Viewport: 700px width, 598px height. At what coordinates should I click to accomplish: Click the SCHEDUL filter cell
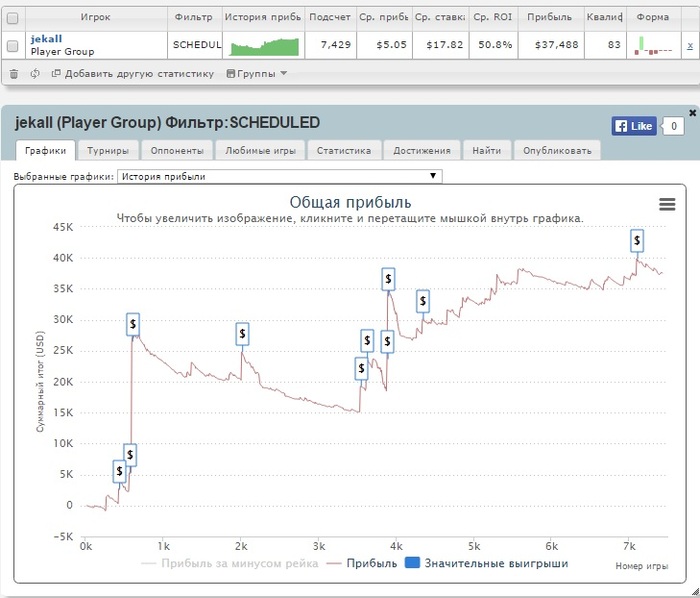pos(197,45)
